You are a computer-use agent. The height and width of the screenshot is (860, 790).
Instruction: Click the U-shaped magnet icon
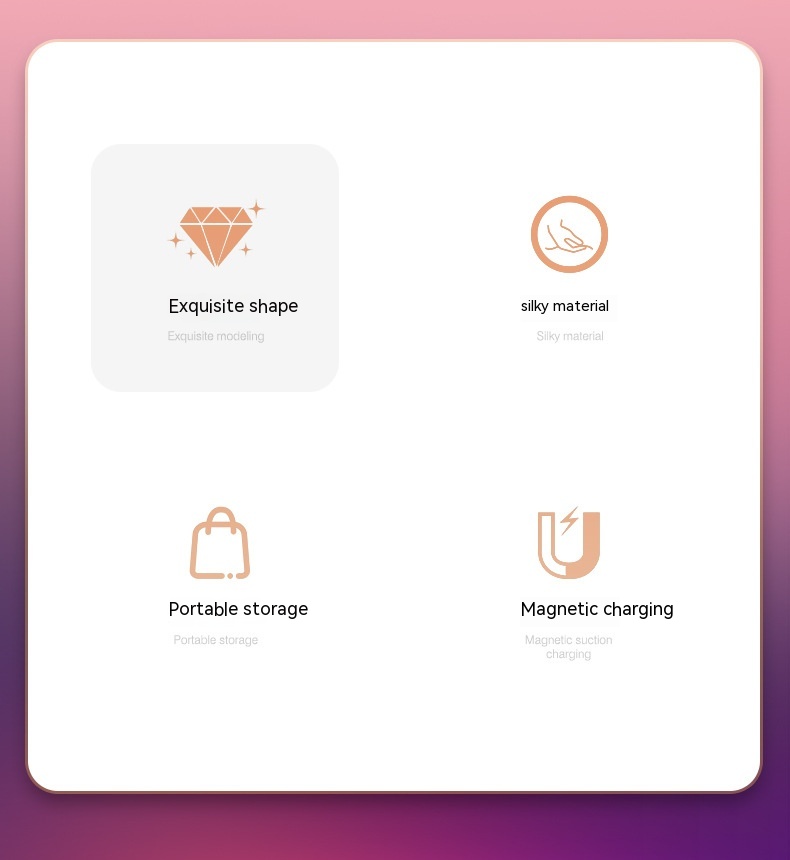(x=569, y=544)
